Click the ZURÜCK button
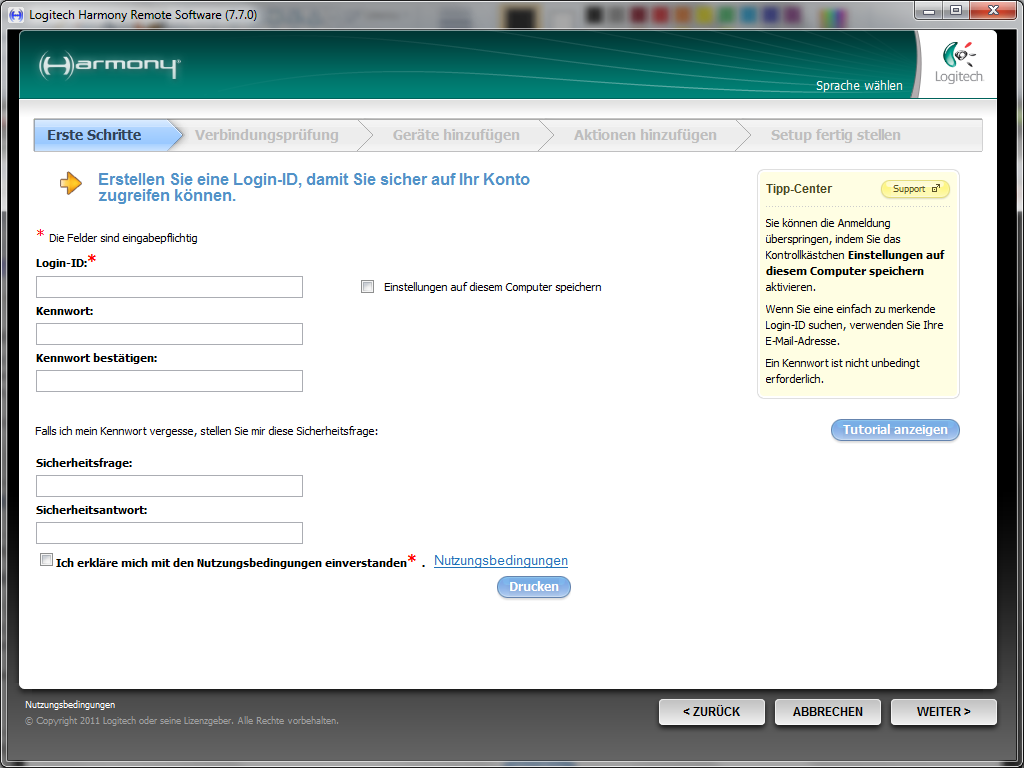This screenshot has height=768, width=1024. point(711,712)
